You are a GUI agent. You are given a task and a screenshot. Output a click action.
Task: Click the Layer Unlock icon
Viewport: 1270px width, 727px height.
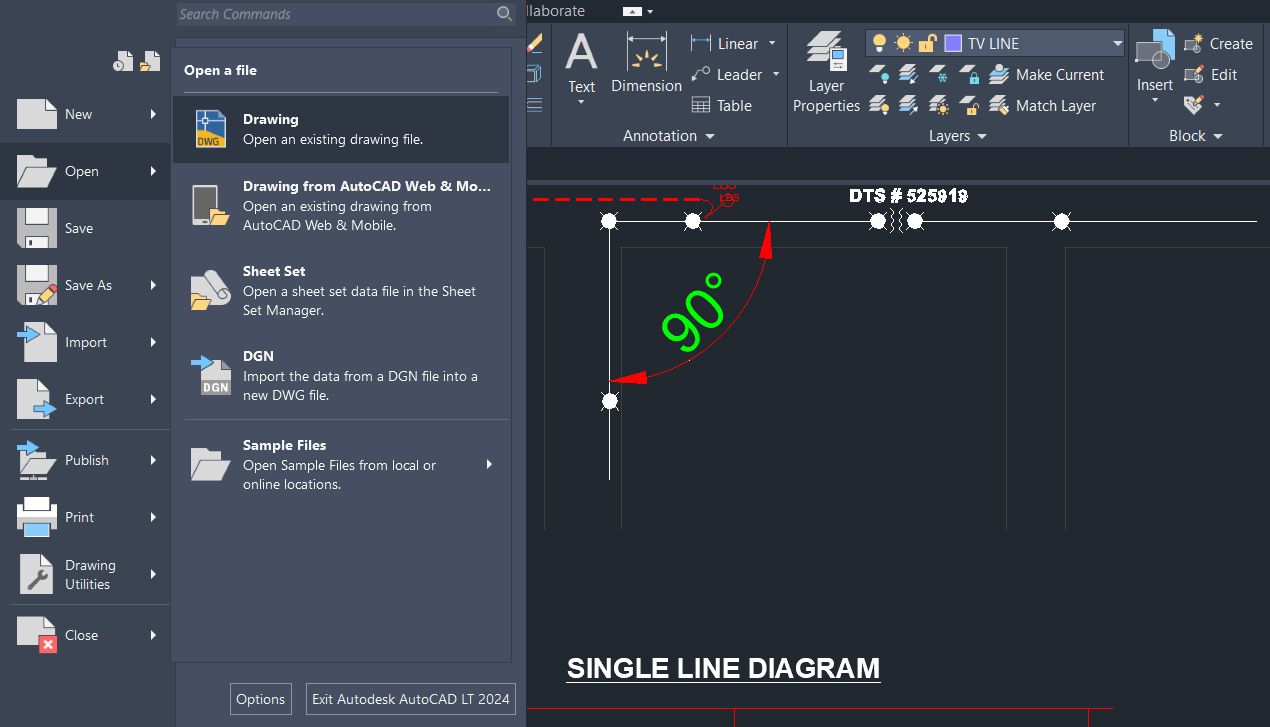[x=969, y=105]
